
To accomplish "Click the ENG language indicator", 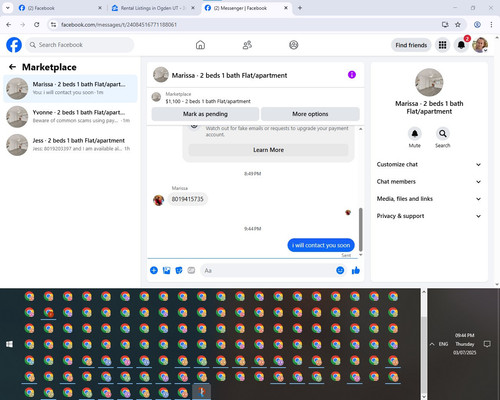I will 443,344.
